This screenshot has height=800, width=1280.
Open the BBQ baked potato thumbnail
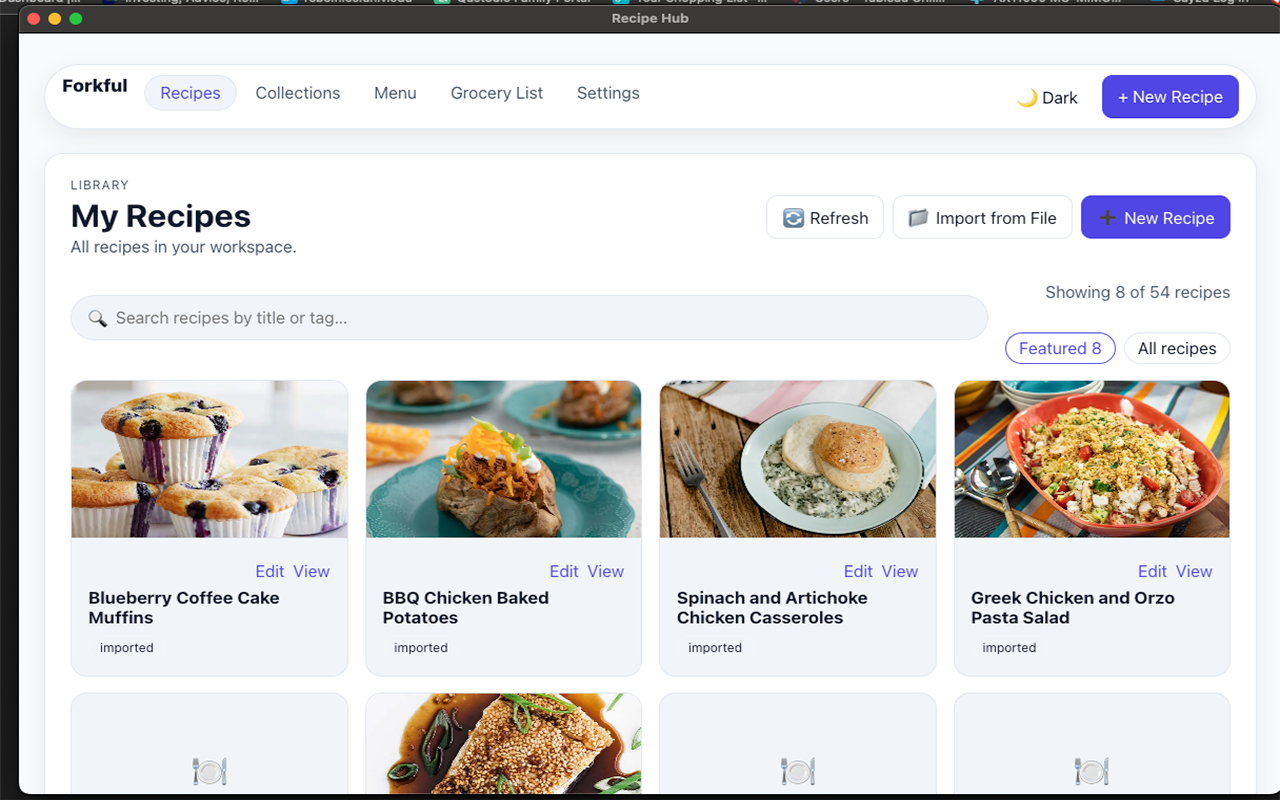[x=504, y=459]
